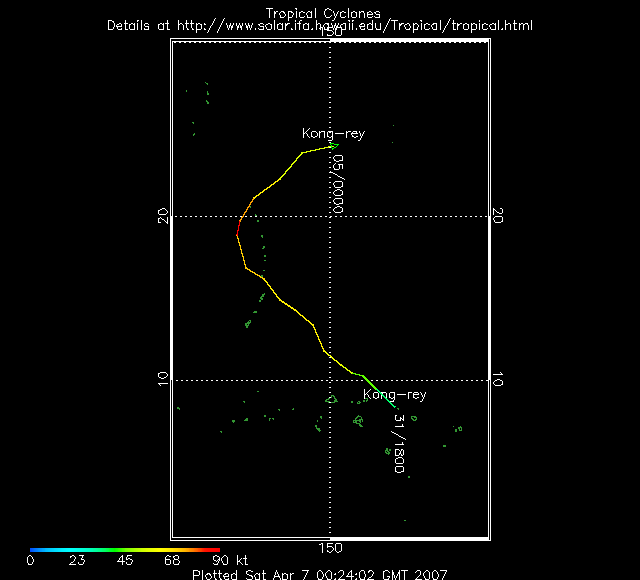Viewport: 640px width, 580px height.
Task: Click the red peak-intensity segment of the track
Action: [238, 232]
